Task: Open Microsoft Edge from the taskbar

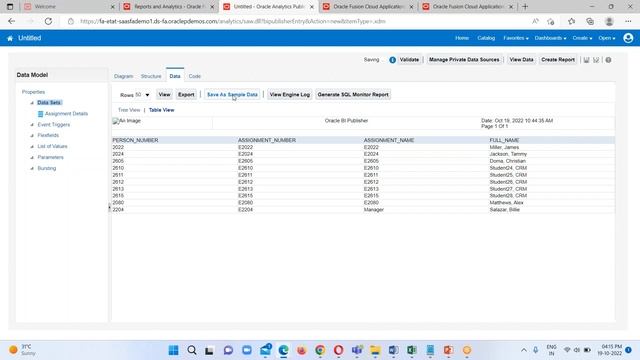Action: click(283, 350)
